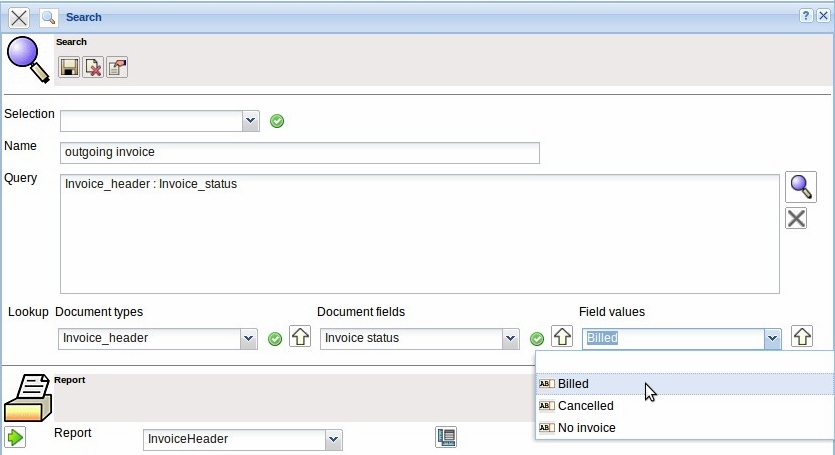Open the InvoiceHeader report dropdown
The height and width of the screenshot is (455, 835).
[x=333, y=439]
